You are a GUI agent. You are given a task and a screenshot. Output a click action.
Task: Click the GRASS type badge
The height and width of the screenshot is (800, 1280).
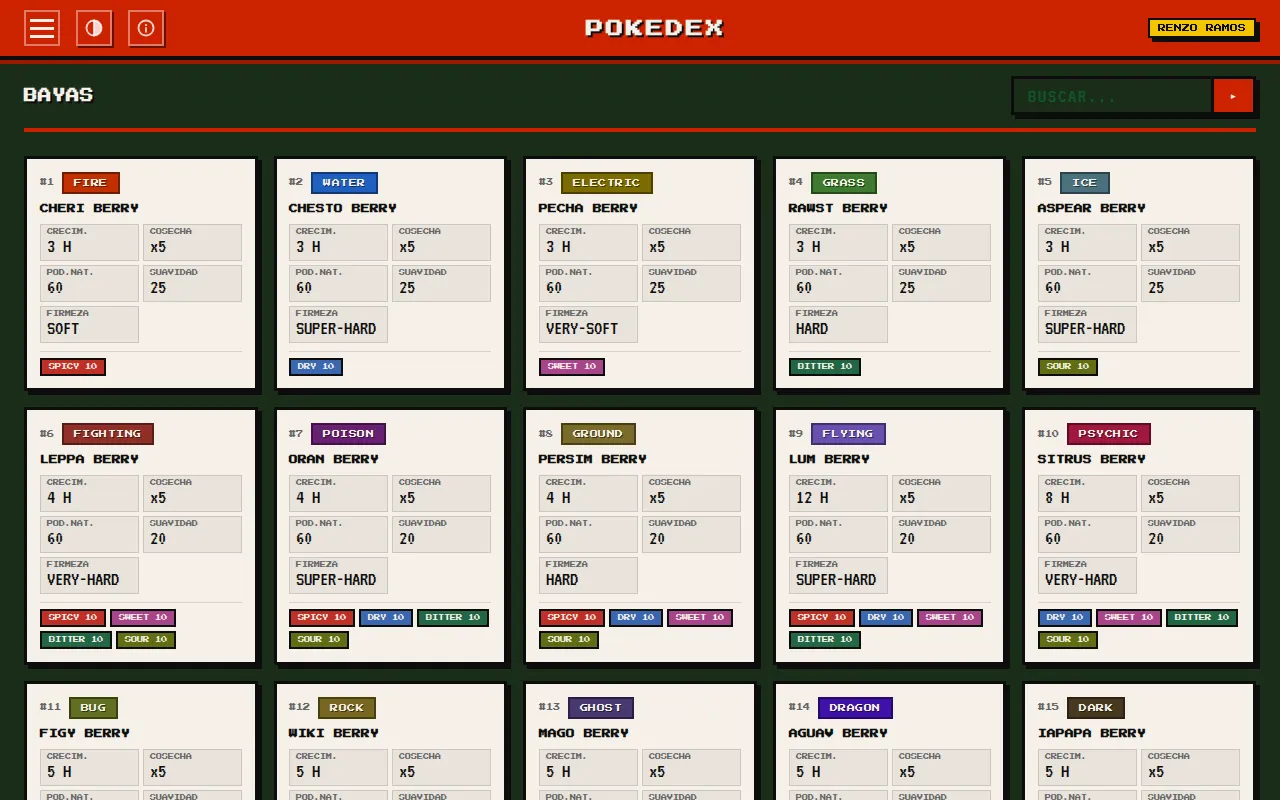[844, 183]
